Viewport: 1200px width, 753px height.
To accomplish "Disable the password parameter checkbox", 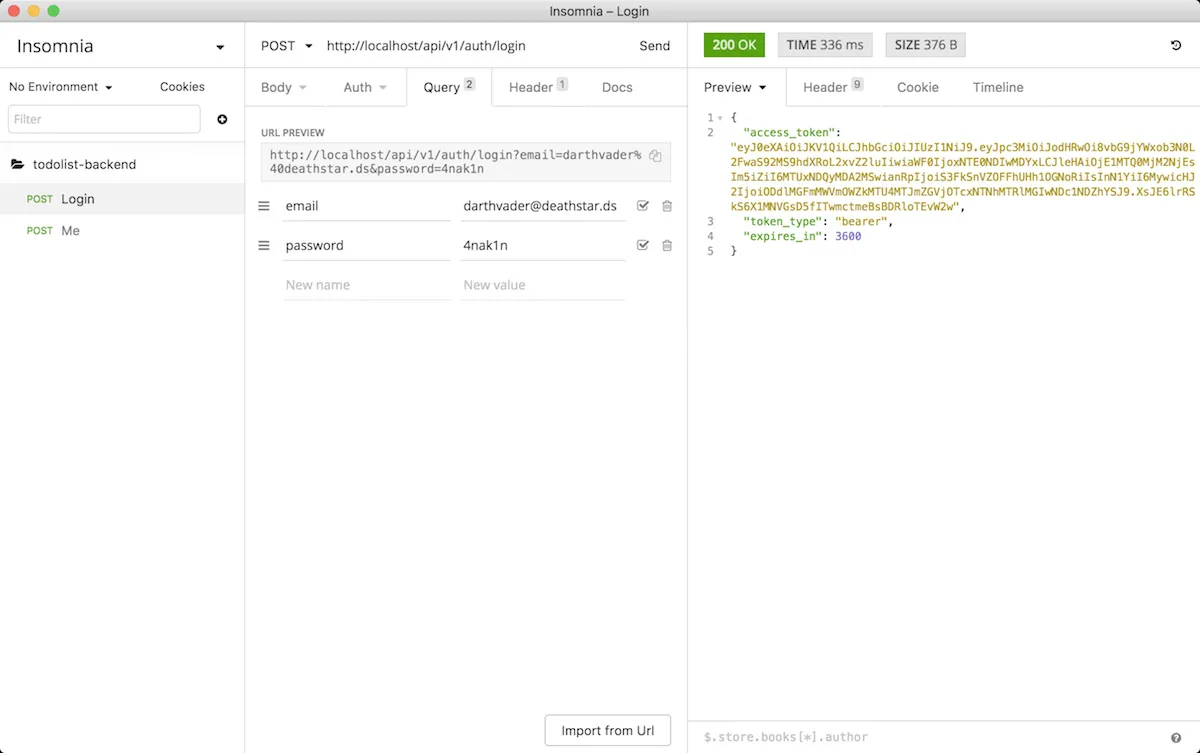I will [x=643, y=245].
